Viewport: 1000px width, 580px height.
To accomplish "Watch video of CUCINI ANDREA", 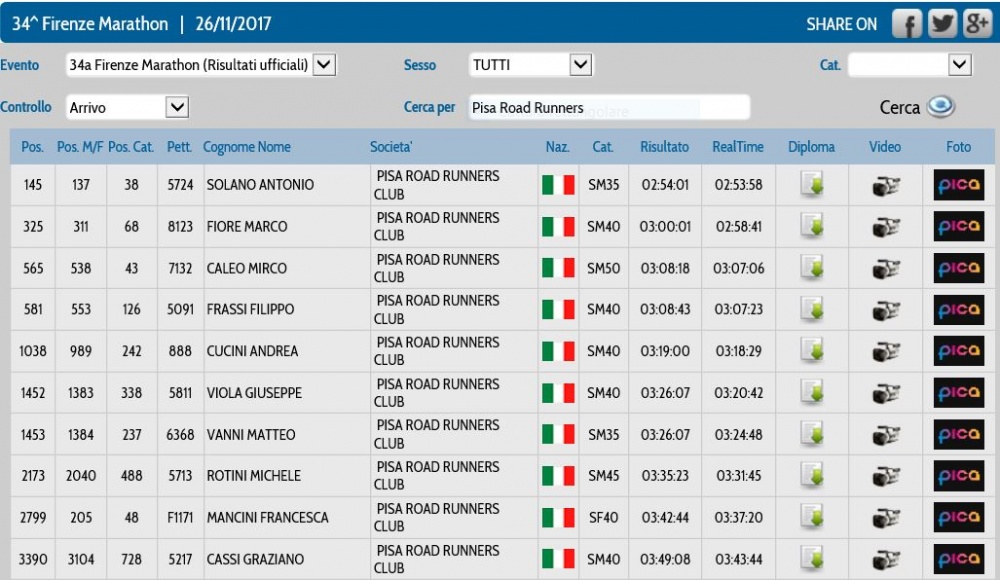I will (x=886, y=352).
